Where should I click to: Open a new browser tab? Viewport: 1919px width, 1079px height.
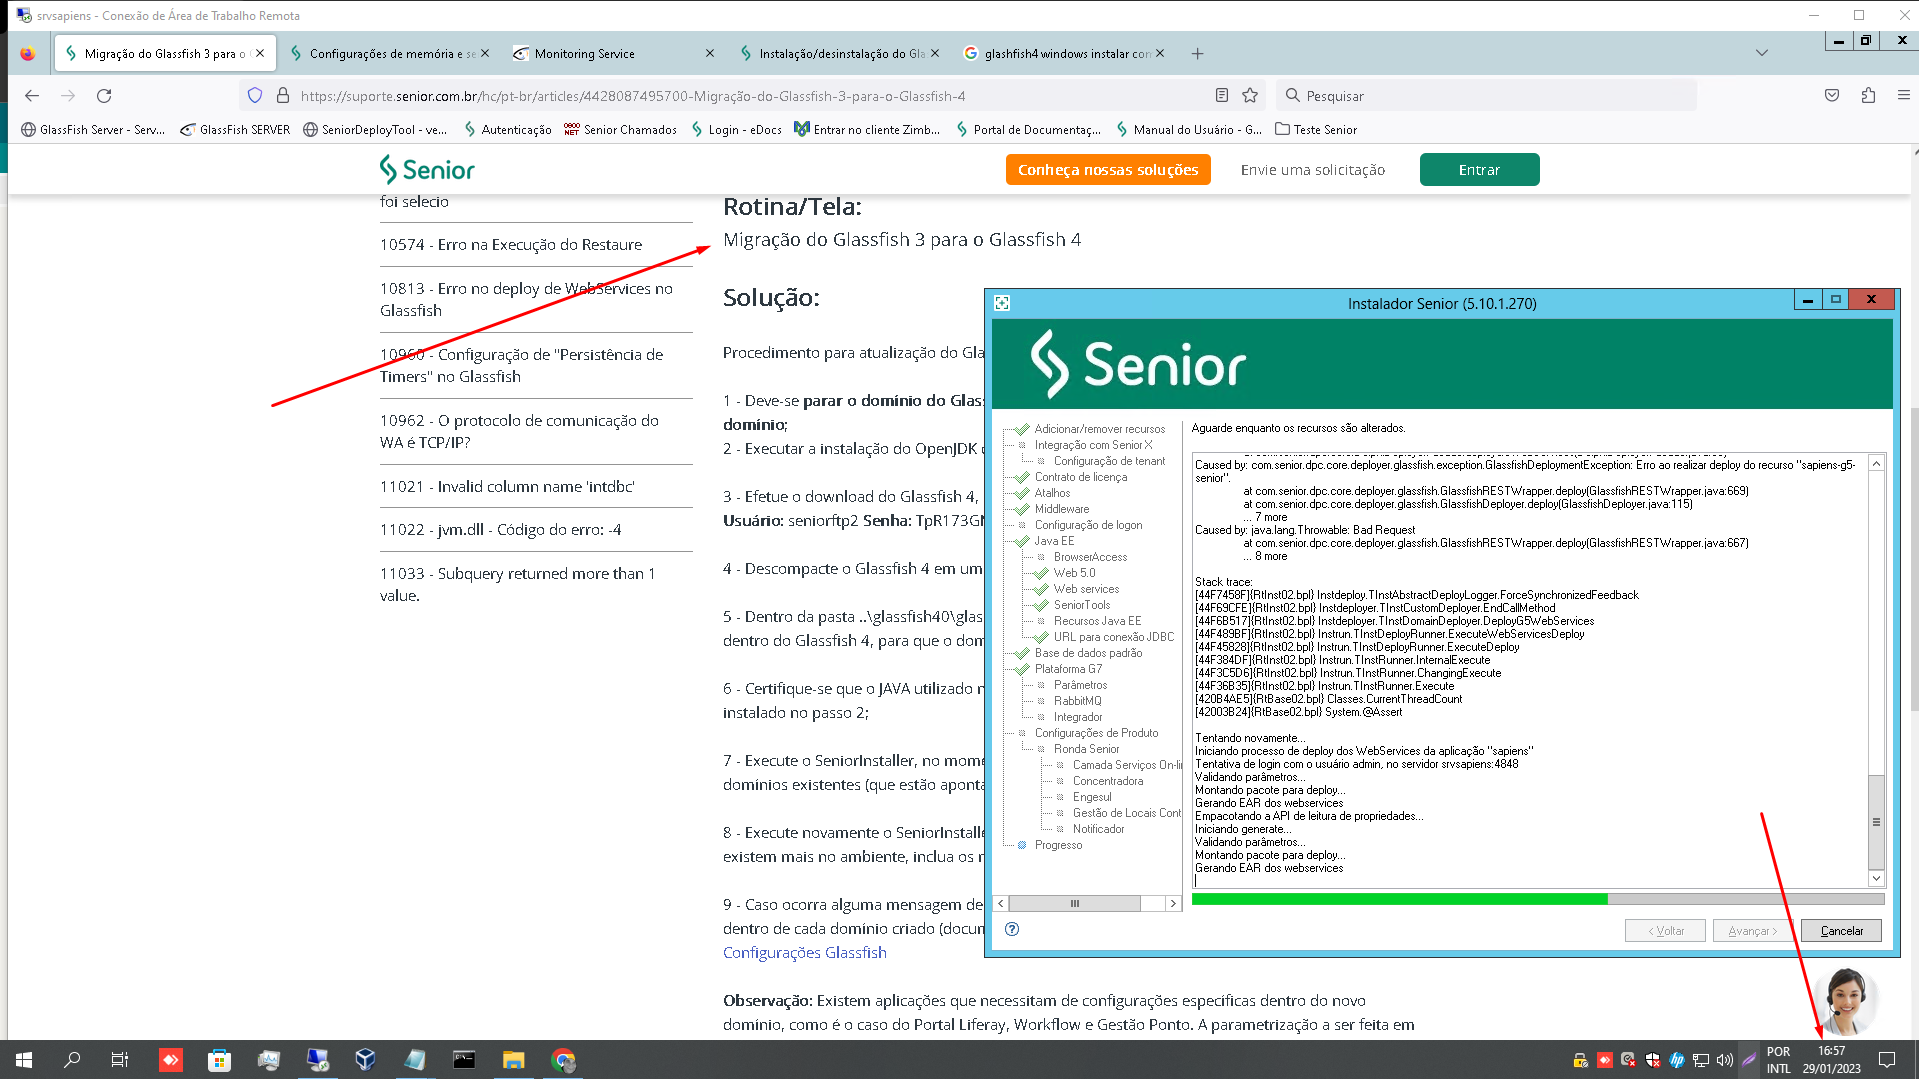pyautogui.click(x=1197, y=54)
